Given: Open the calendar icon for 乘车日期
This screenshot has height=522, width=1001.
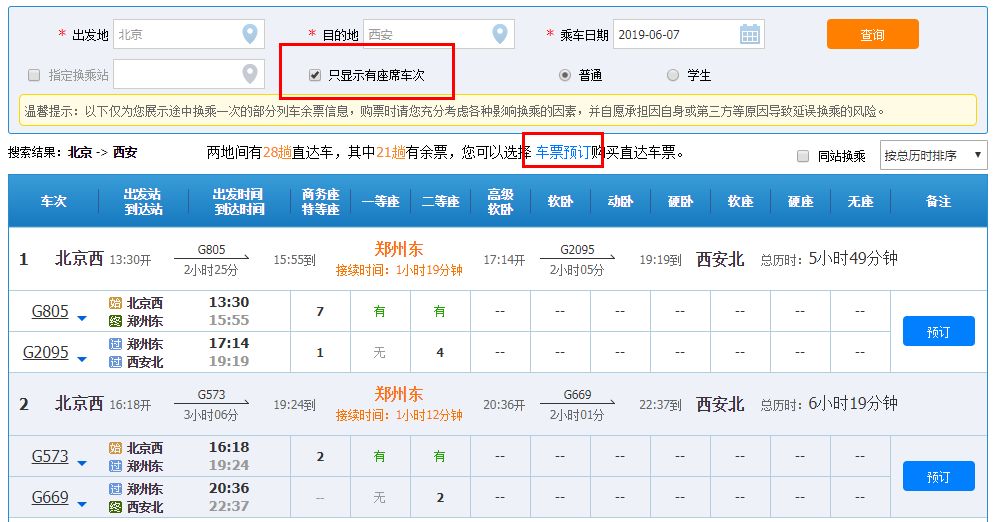Looking at the screenshot, I should pos(750,35).
